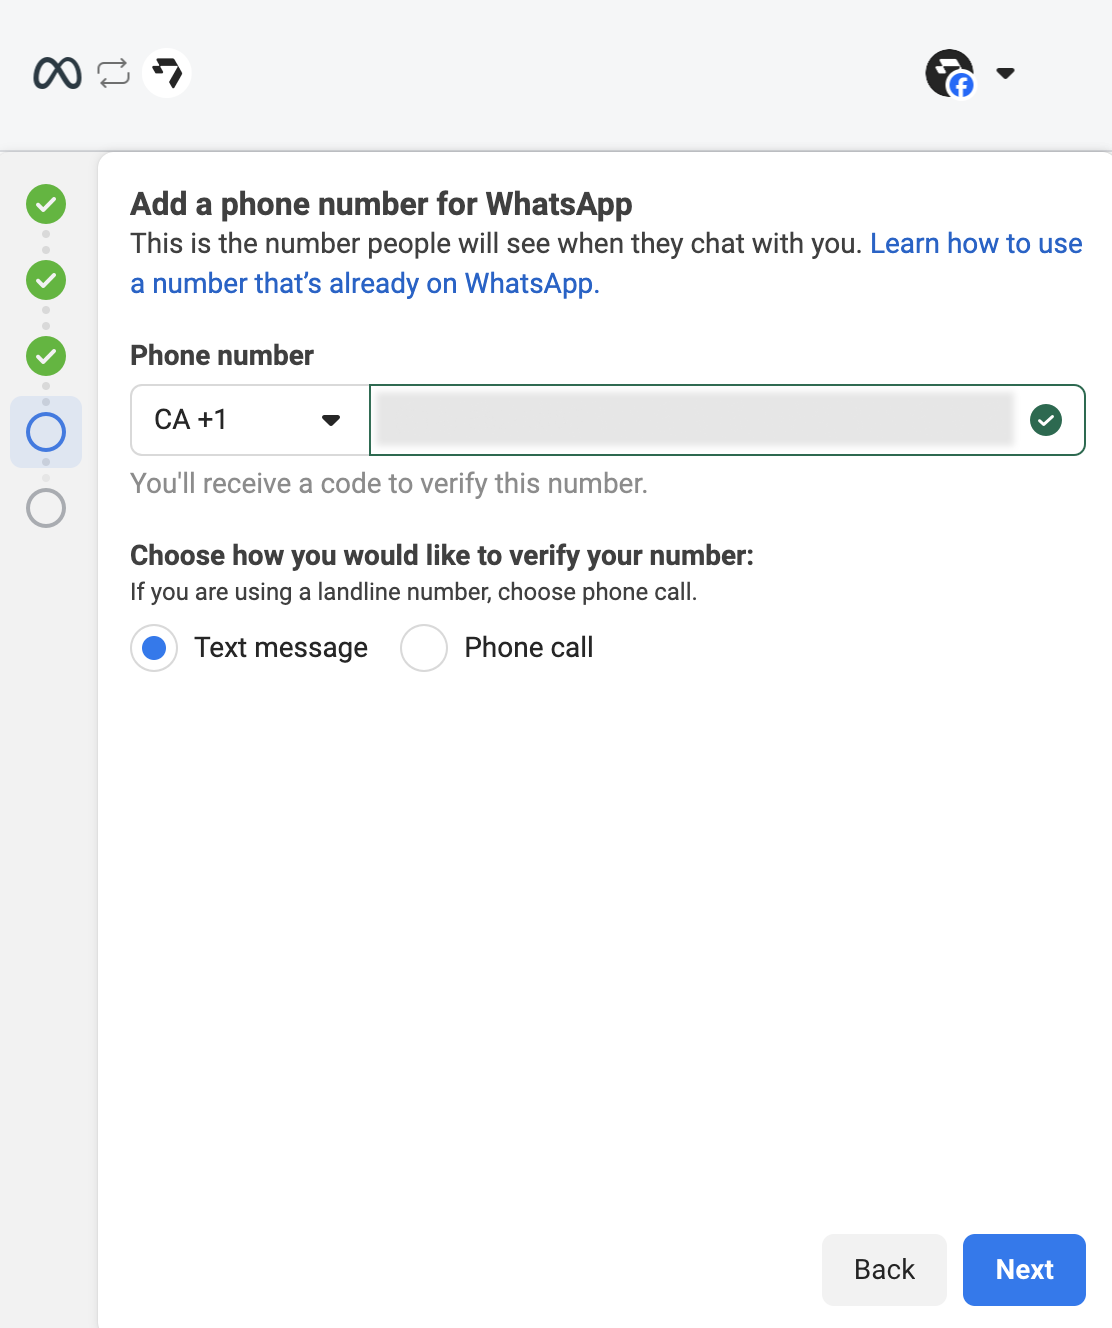
Task: Click the first completed step checkmark
Action: [45, 204]
